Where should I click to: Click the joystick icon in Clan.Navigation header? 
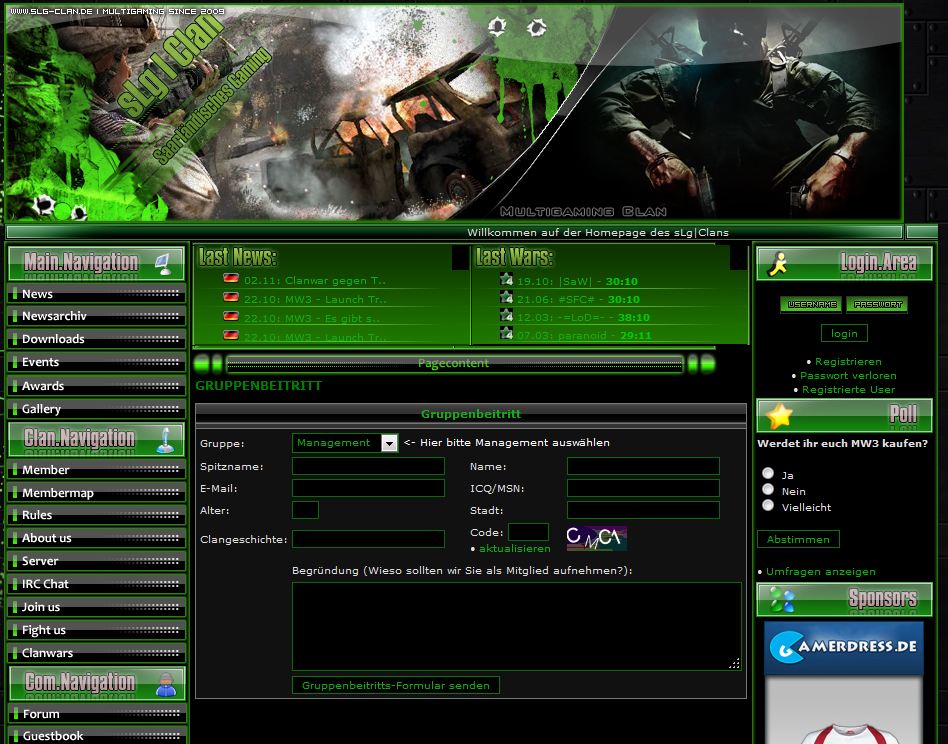(x=165, y=439)
